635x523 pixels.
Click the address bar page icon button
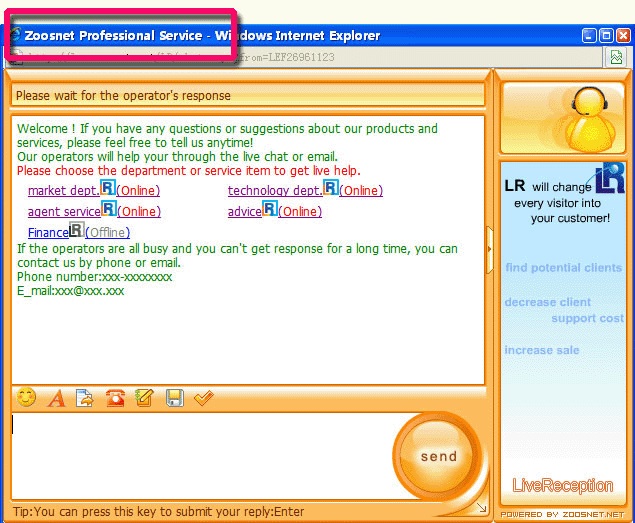pyautogui.click(x=616, y=58)
